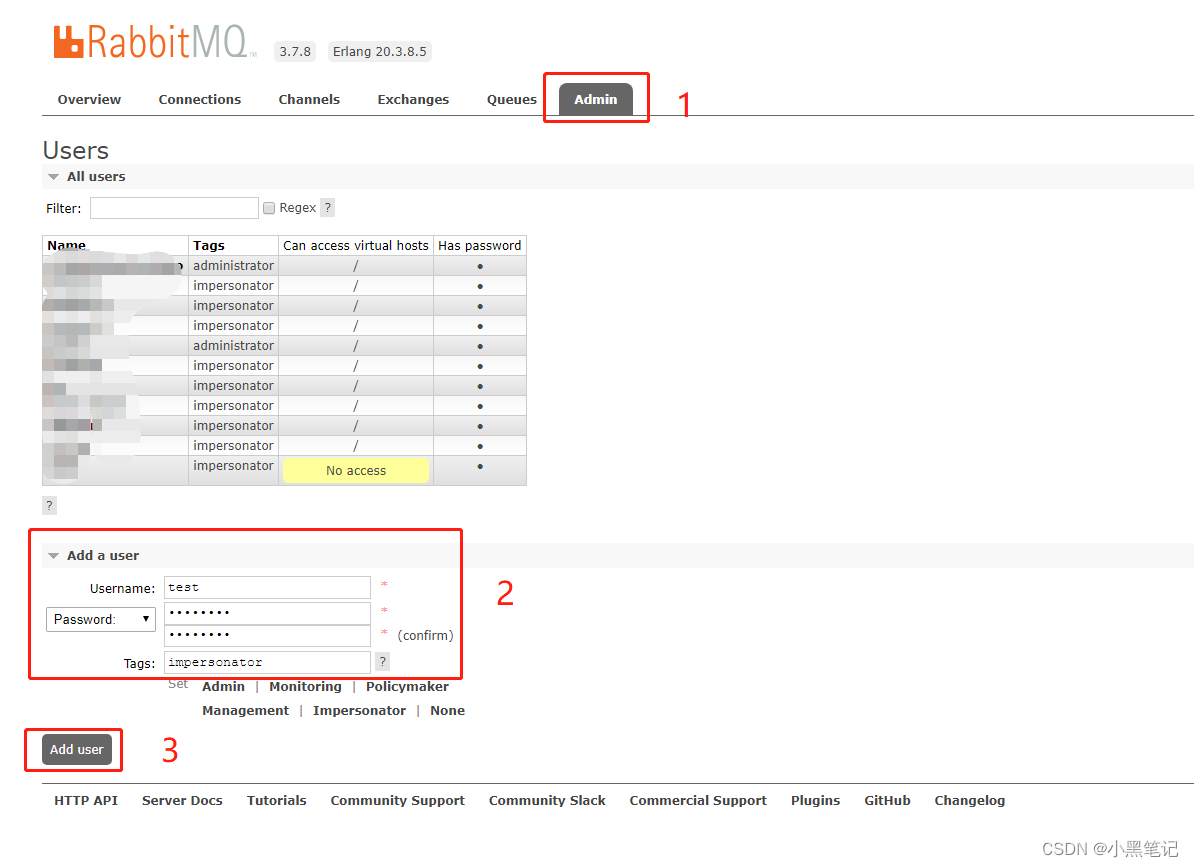Open the Commercial Support link

[x=698, y=801]
